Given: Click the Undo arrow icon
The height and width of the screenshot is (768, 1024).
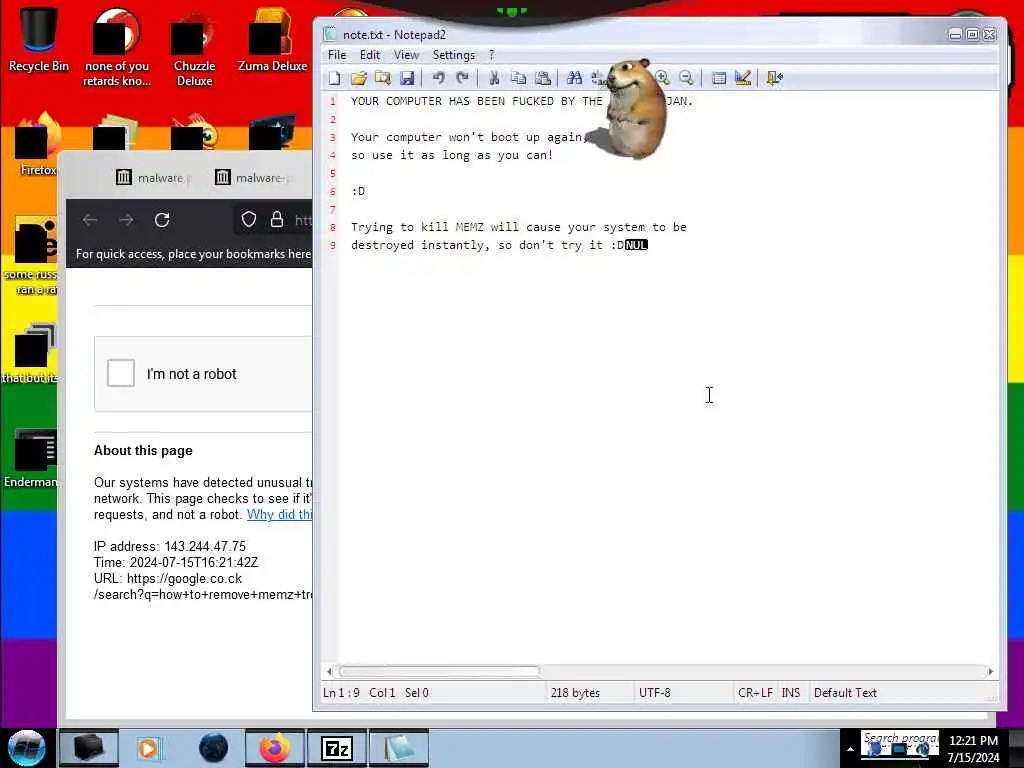Looking at the screenshot, I should 438,78.
